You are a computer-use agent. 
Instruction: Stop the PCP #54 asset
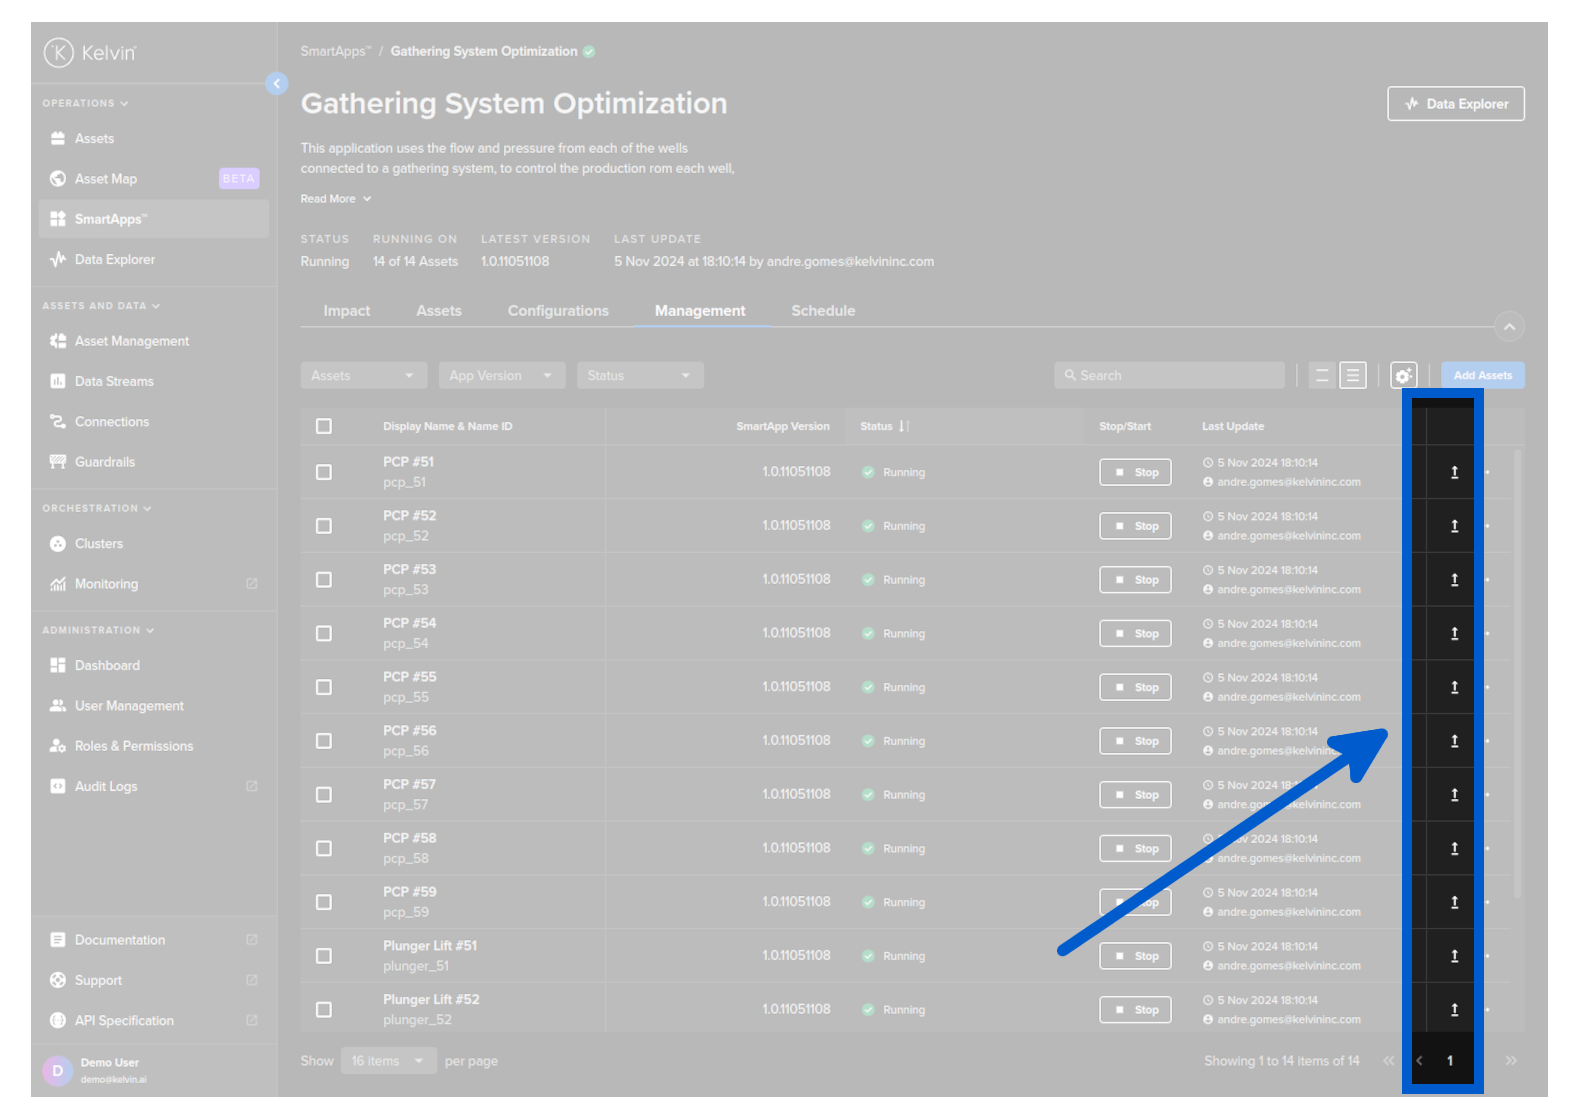[x=1135, y=634]
